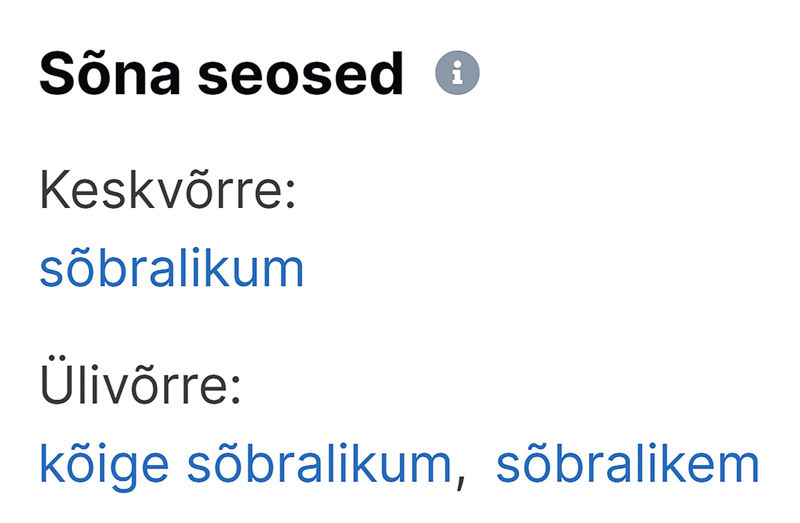Open the kõige sõbralikum superlative link

246,464
